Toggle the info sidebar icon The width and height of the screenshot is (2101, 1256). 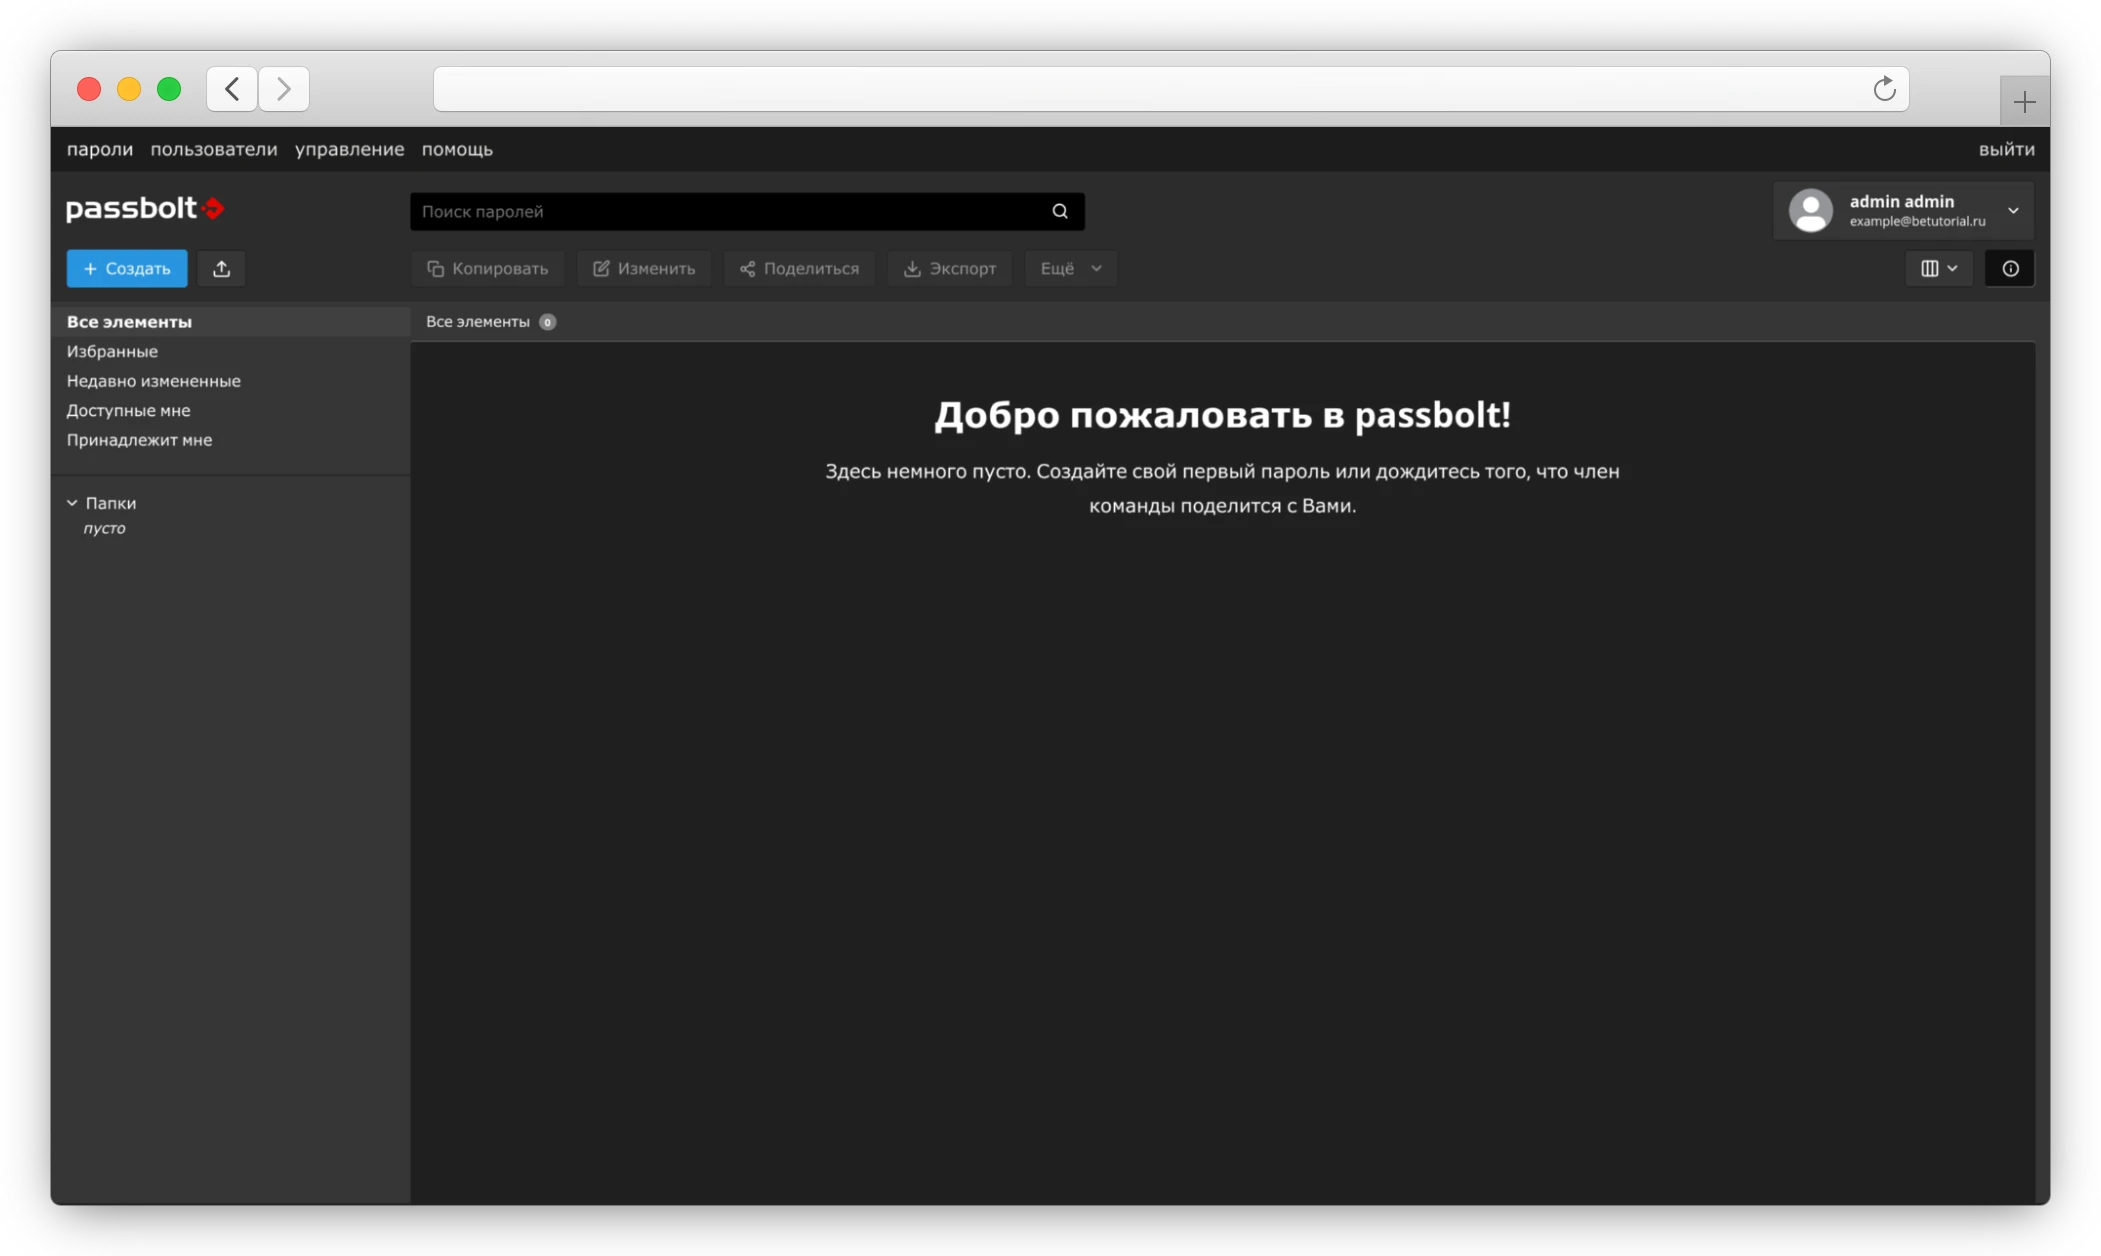[x=2010, y=269]
